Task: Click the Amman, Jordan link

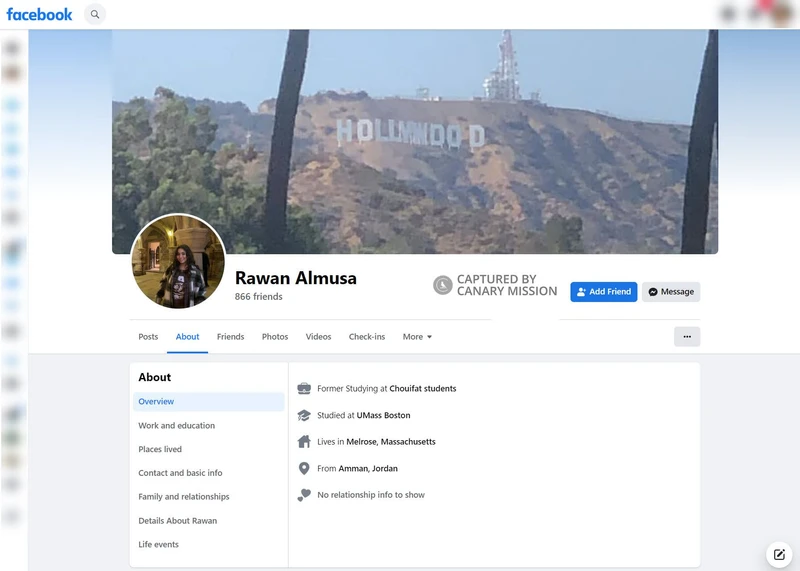Action: (368, 468)
